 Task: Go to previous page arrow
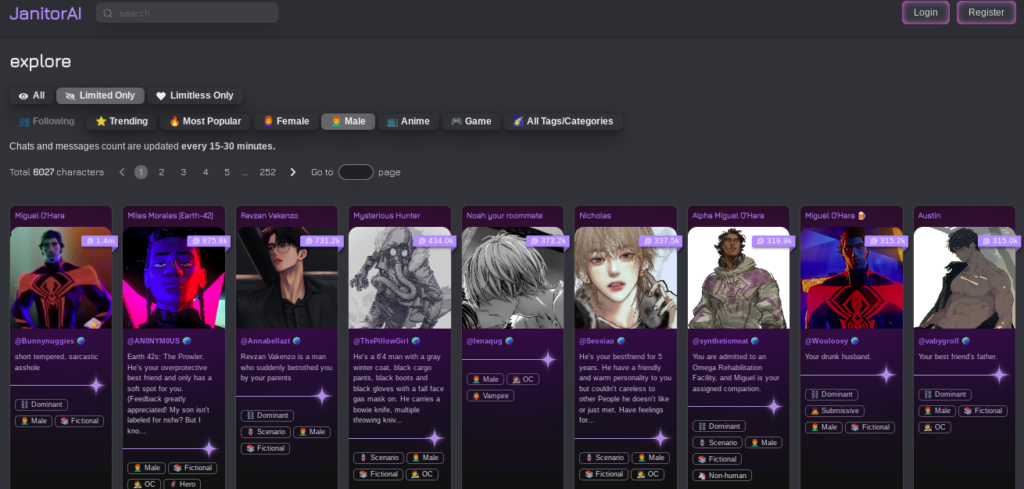click(x=122, y=172)
